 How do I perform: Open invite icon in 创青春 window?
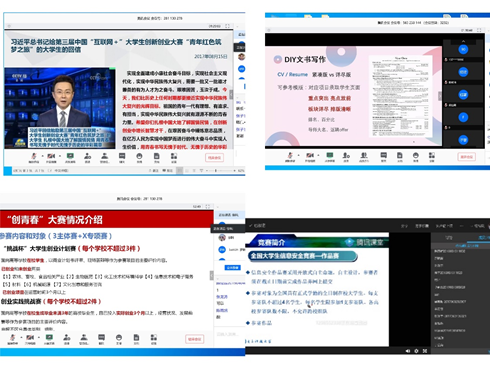67,338
